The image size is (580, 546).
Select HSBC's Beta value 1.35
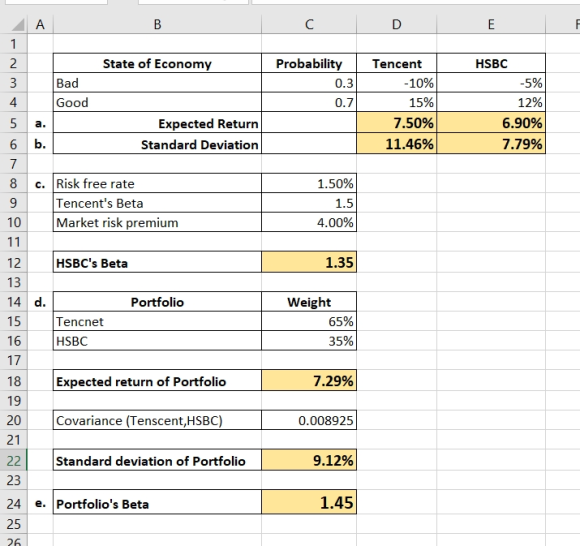point(309,262)
